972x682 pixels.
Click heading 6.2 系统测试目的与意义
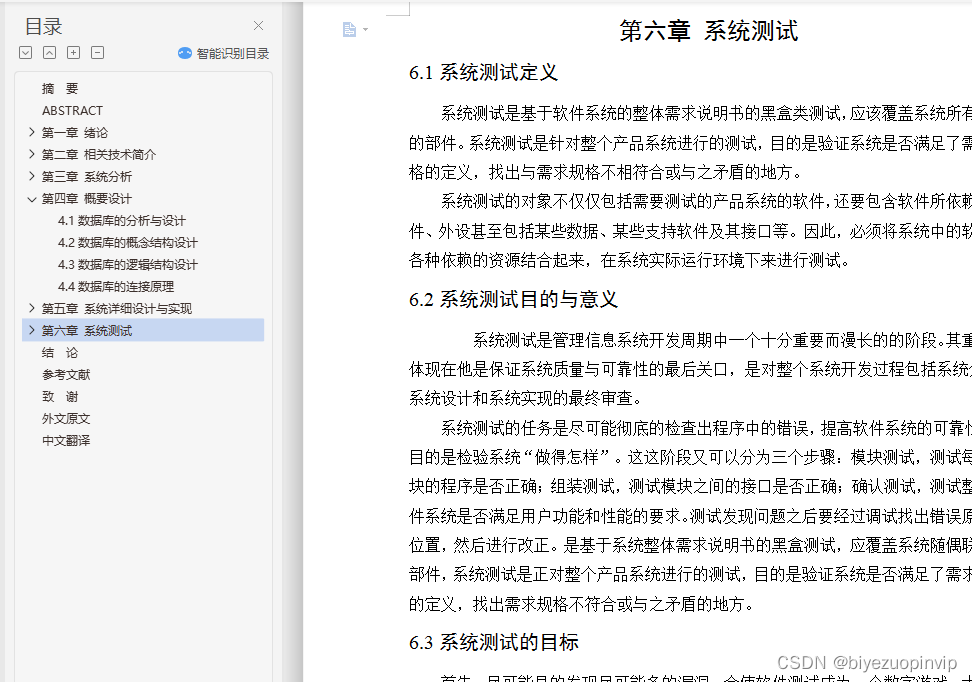513,299
